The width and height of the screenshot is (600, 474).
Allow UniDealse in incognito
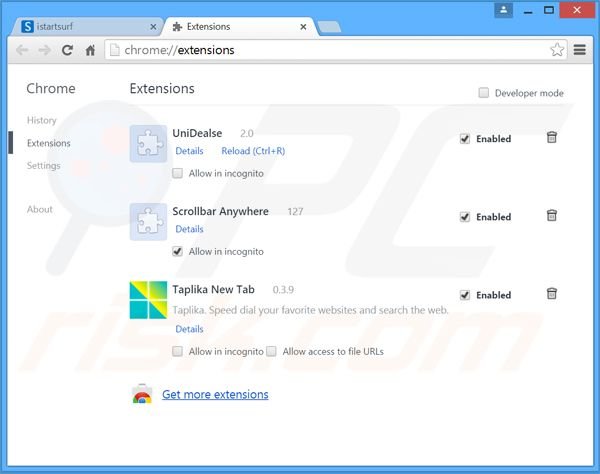[177, 173]
